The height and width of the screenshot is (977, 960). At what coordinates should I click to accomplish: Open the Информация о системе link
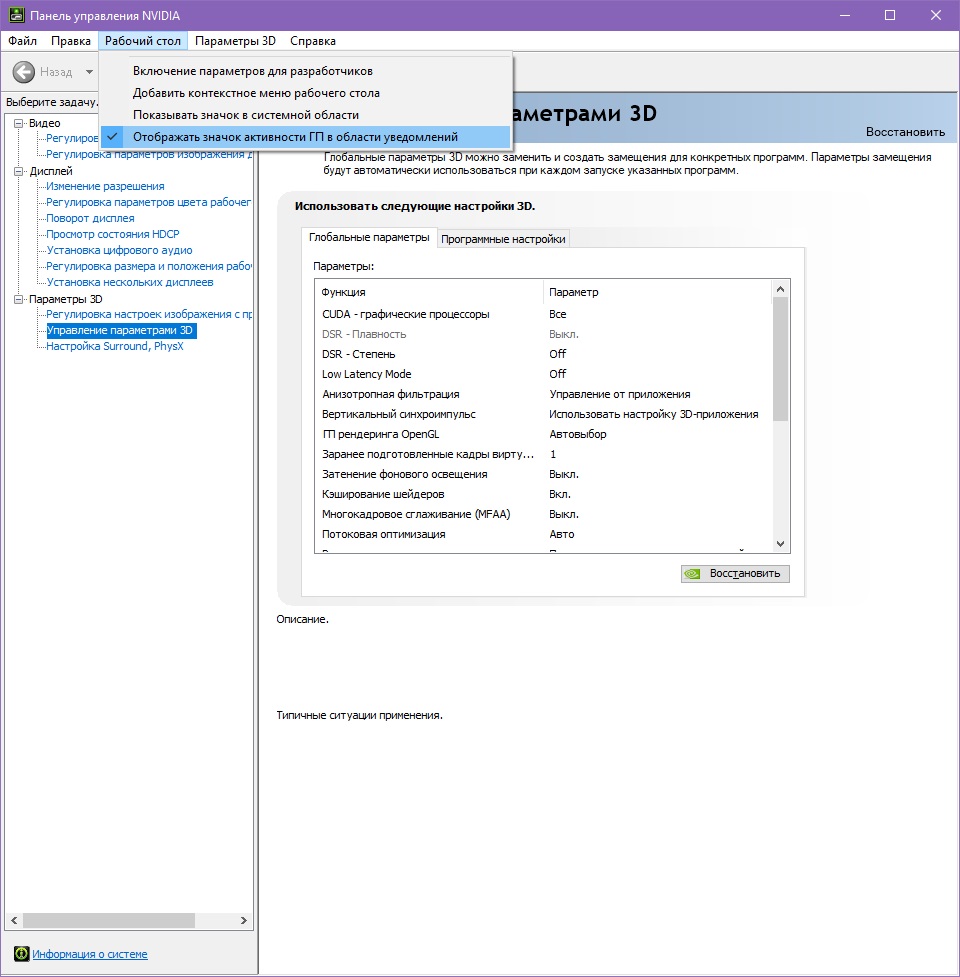[90, 954]
